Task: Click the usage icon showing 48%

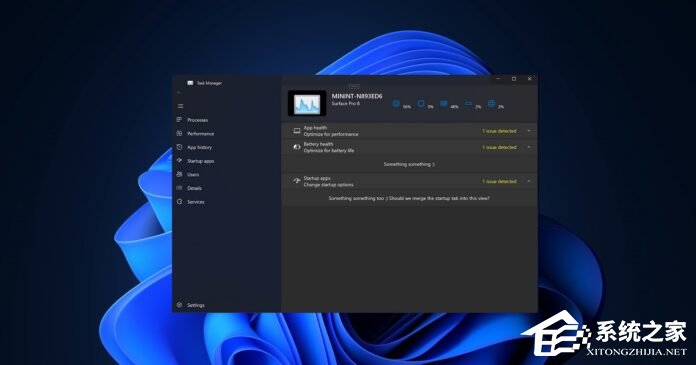Action: pyautogui.click(x=443, y=104)
